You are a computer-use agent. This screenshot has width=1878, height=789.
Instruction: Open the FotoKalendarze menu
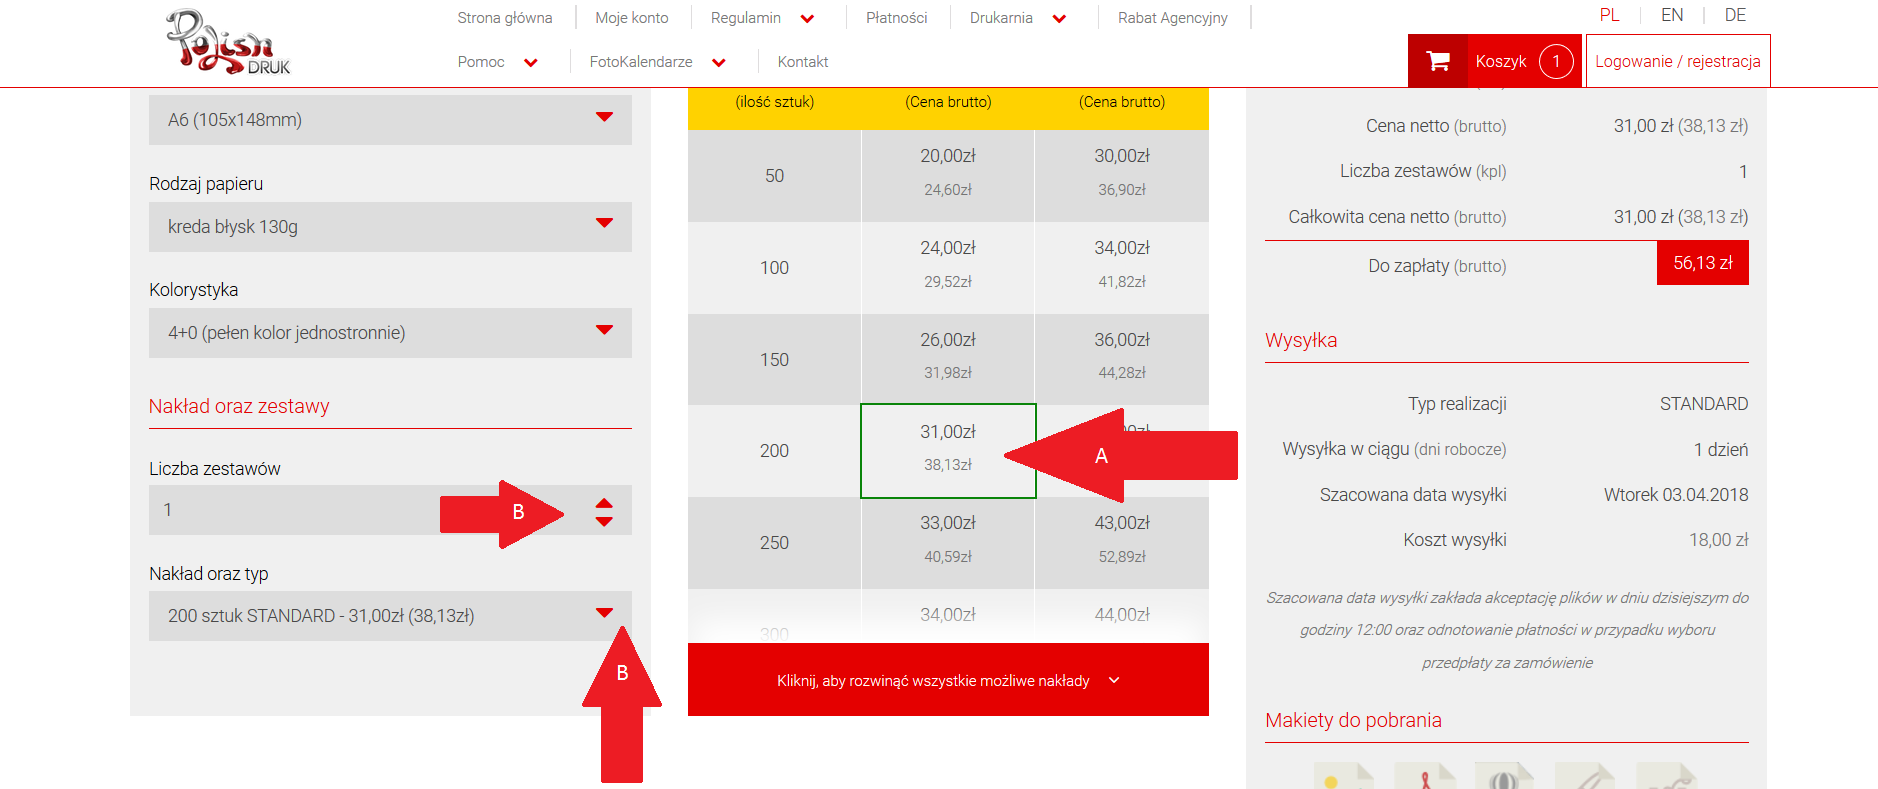[656, 62]
